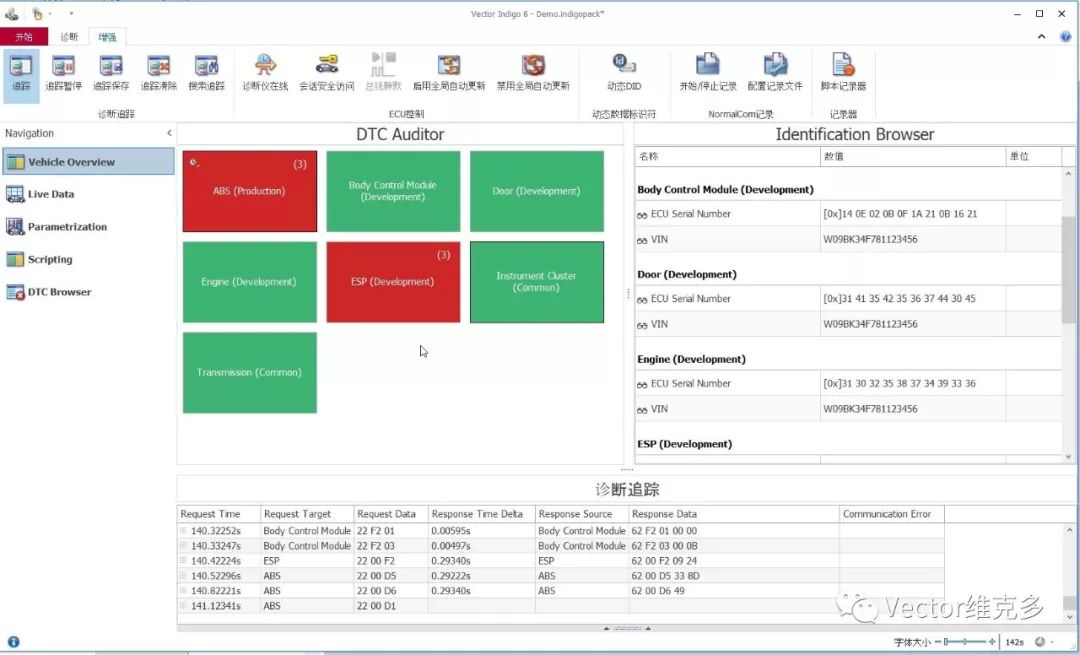This screenshot has width=1080, height=655.
Task: Collapse the ribbon using the top-right chevron
Action: pos(1041,37)
